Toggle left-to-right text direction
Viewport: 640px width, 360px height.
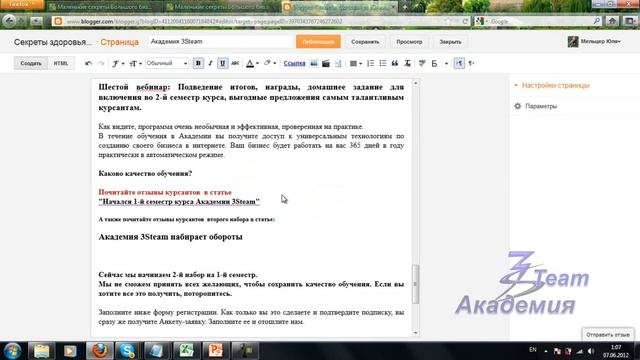pos(459,63)
